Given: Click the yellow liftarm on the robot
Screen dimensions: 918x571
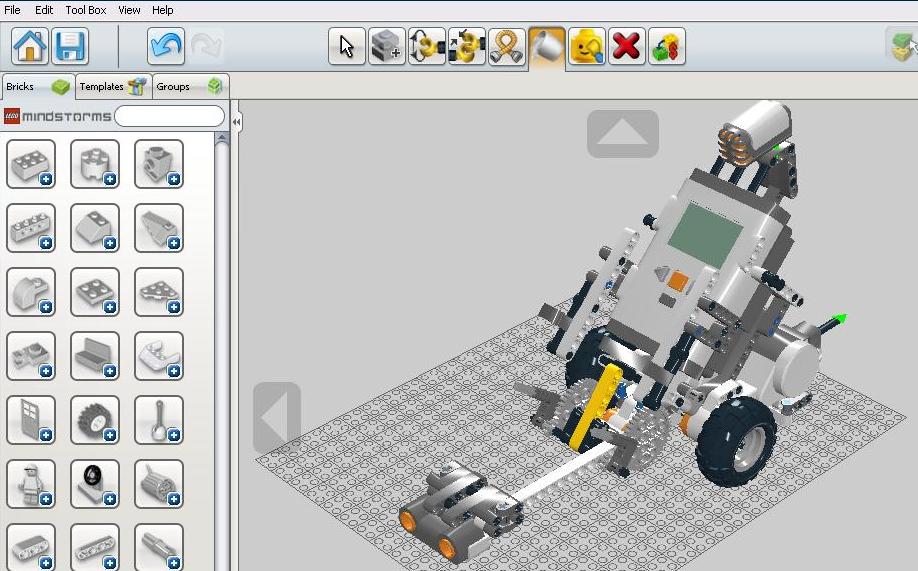Looking at the screenshot, I should [x=594, y=407].
